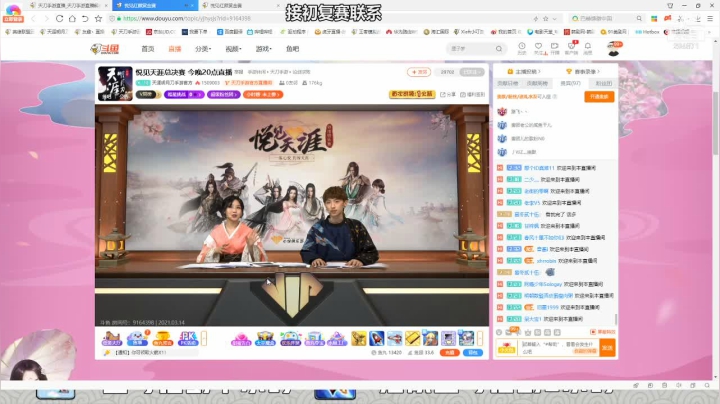Screen dimensions: 720x404
Task: Open the 首页 navigation item
Action: [147, 49]
